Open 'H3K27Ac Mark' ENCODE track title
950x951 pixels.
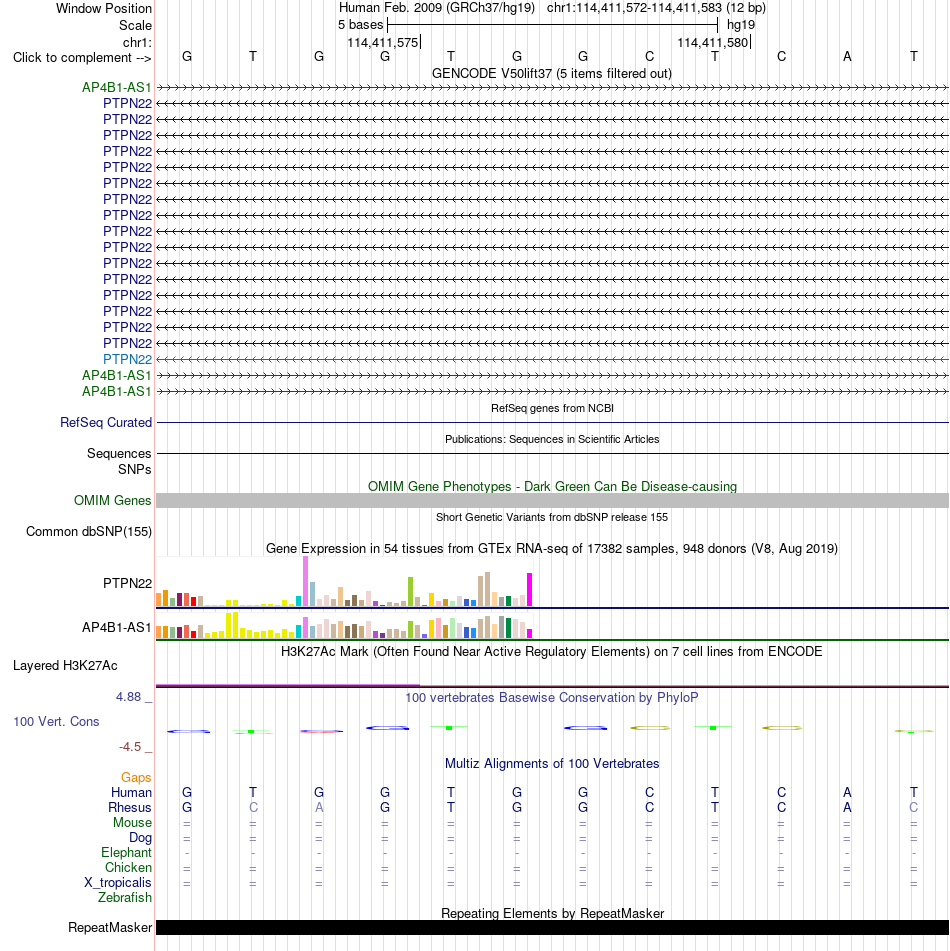551,651
